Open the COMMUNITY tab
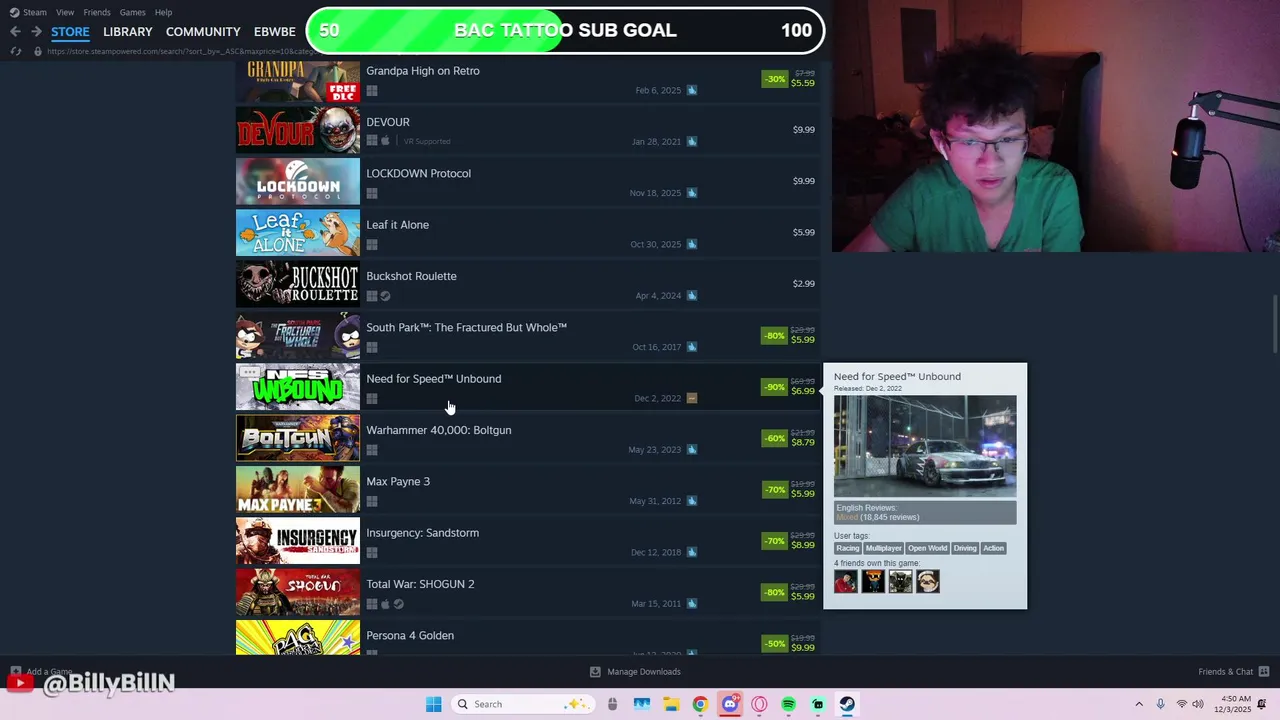 pos(203,32)
